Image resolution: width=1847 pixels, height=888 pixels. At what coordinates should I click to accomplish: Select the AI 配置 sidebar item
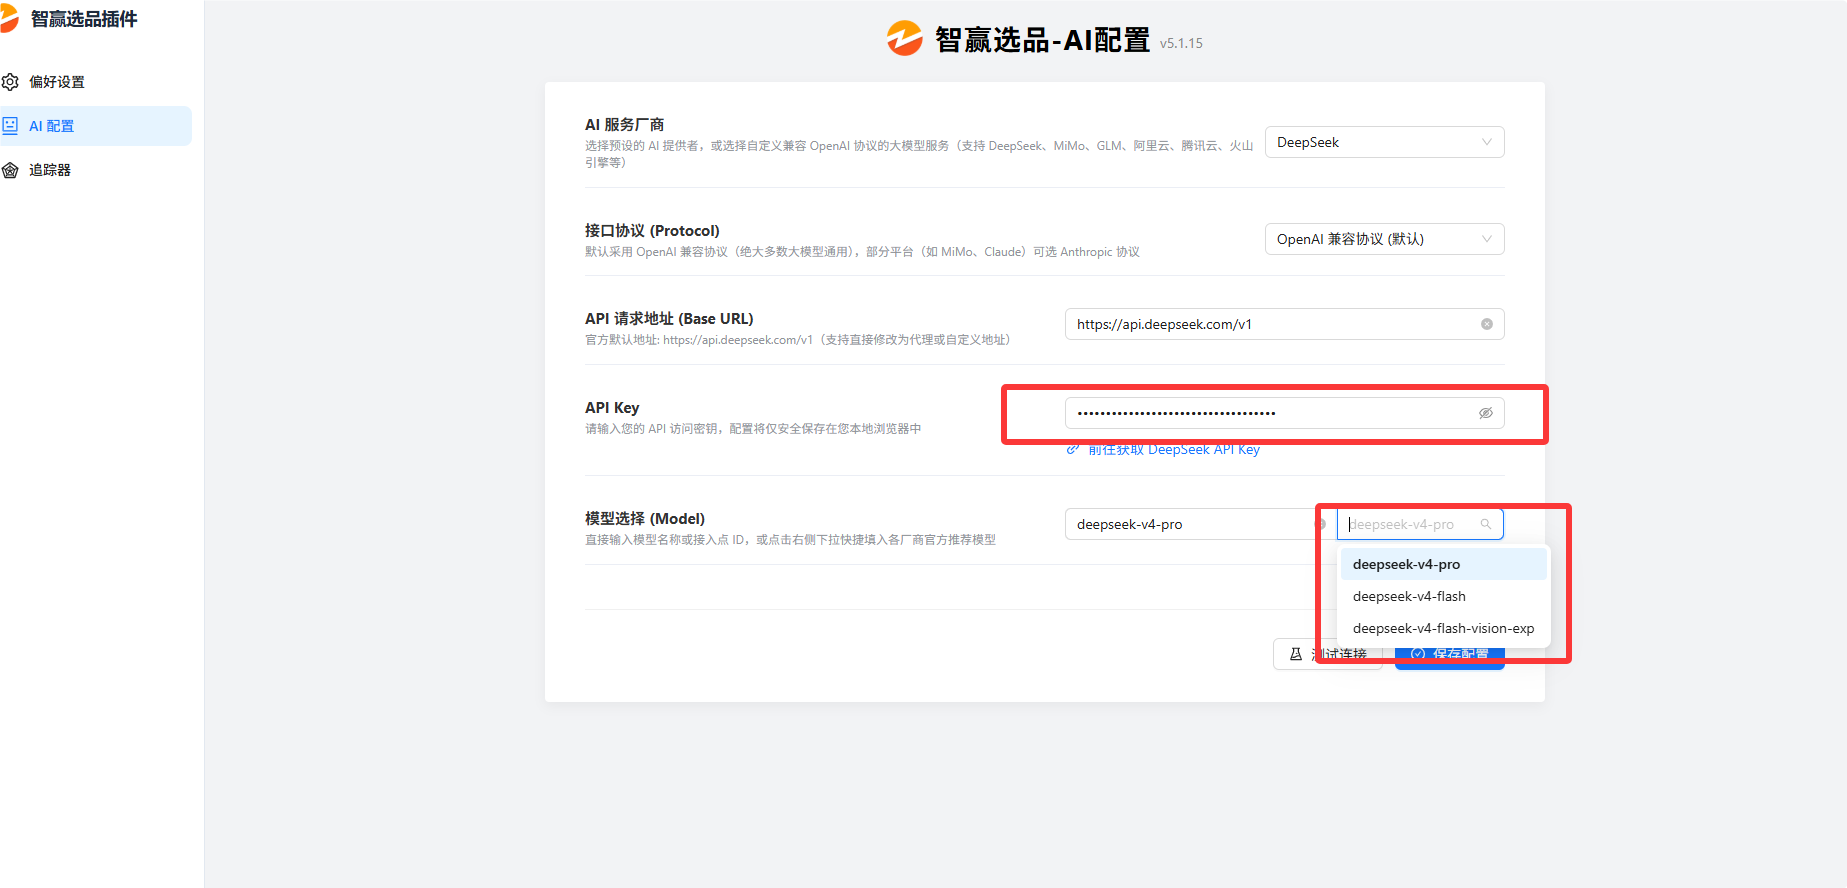click(95, 126)
